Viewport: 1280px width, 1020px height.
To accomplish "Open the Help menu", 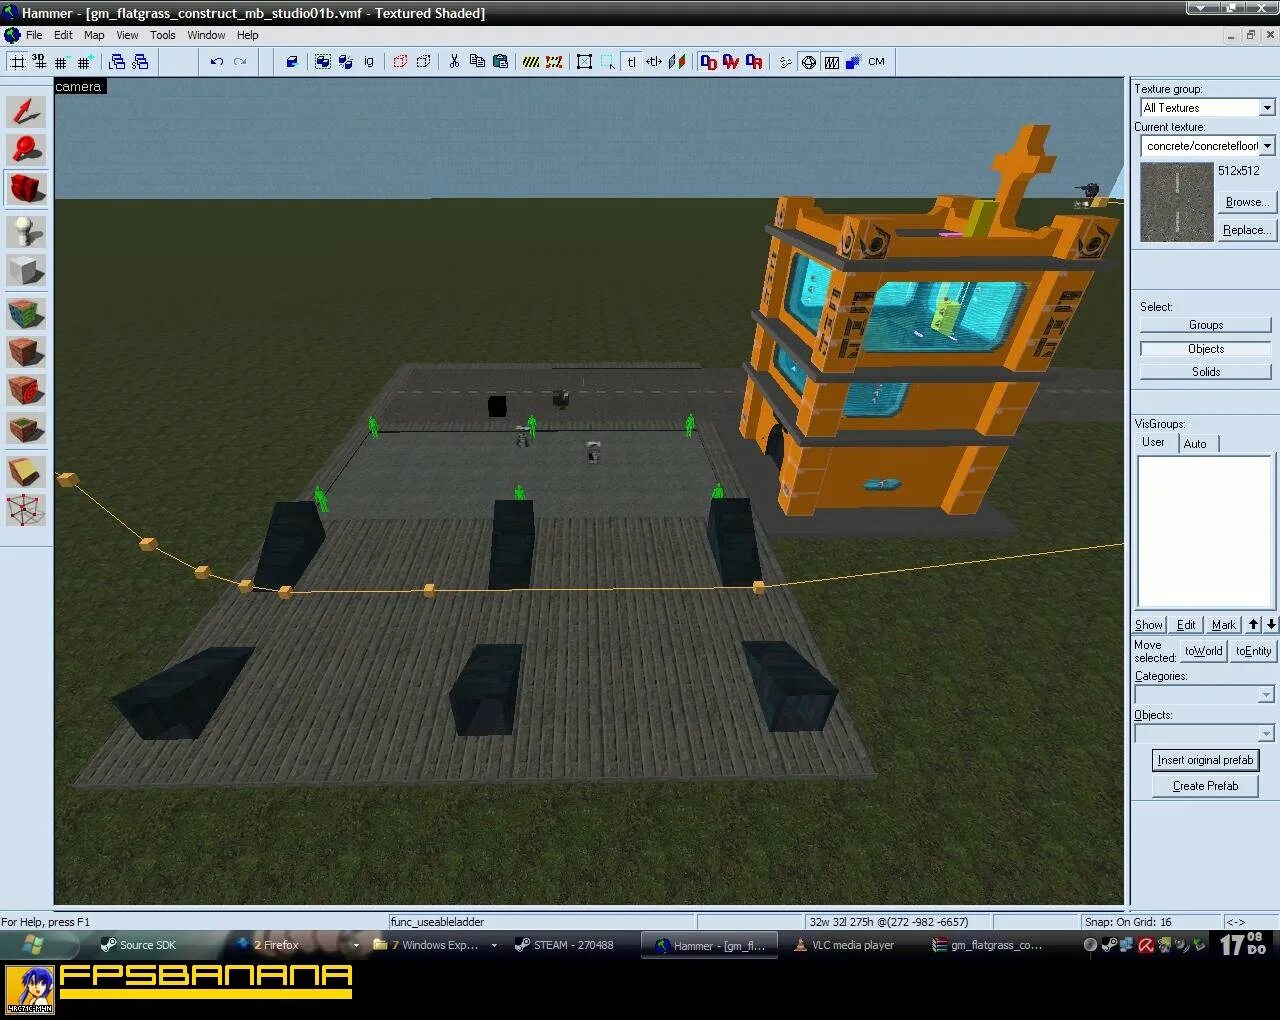I will click(247, 35).
